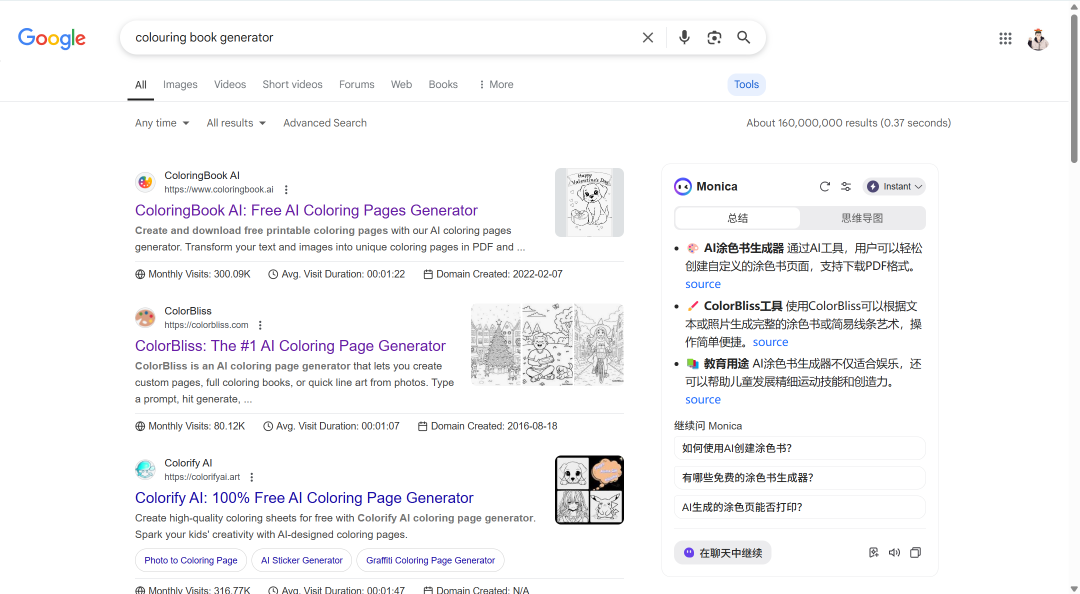
Task: Open the Any time filter dropdown
Action: (162, 123)
